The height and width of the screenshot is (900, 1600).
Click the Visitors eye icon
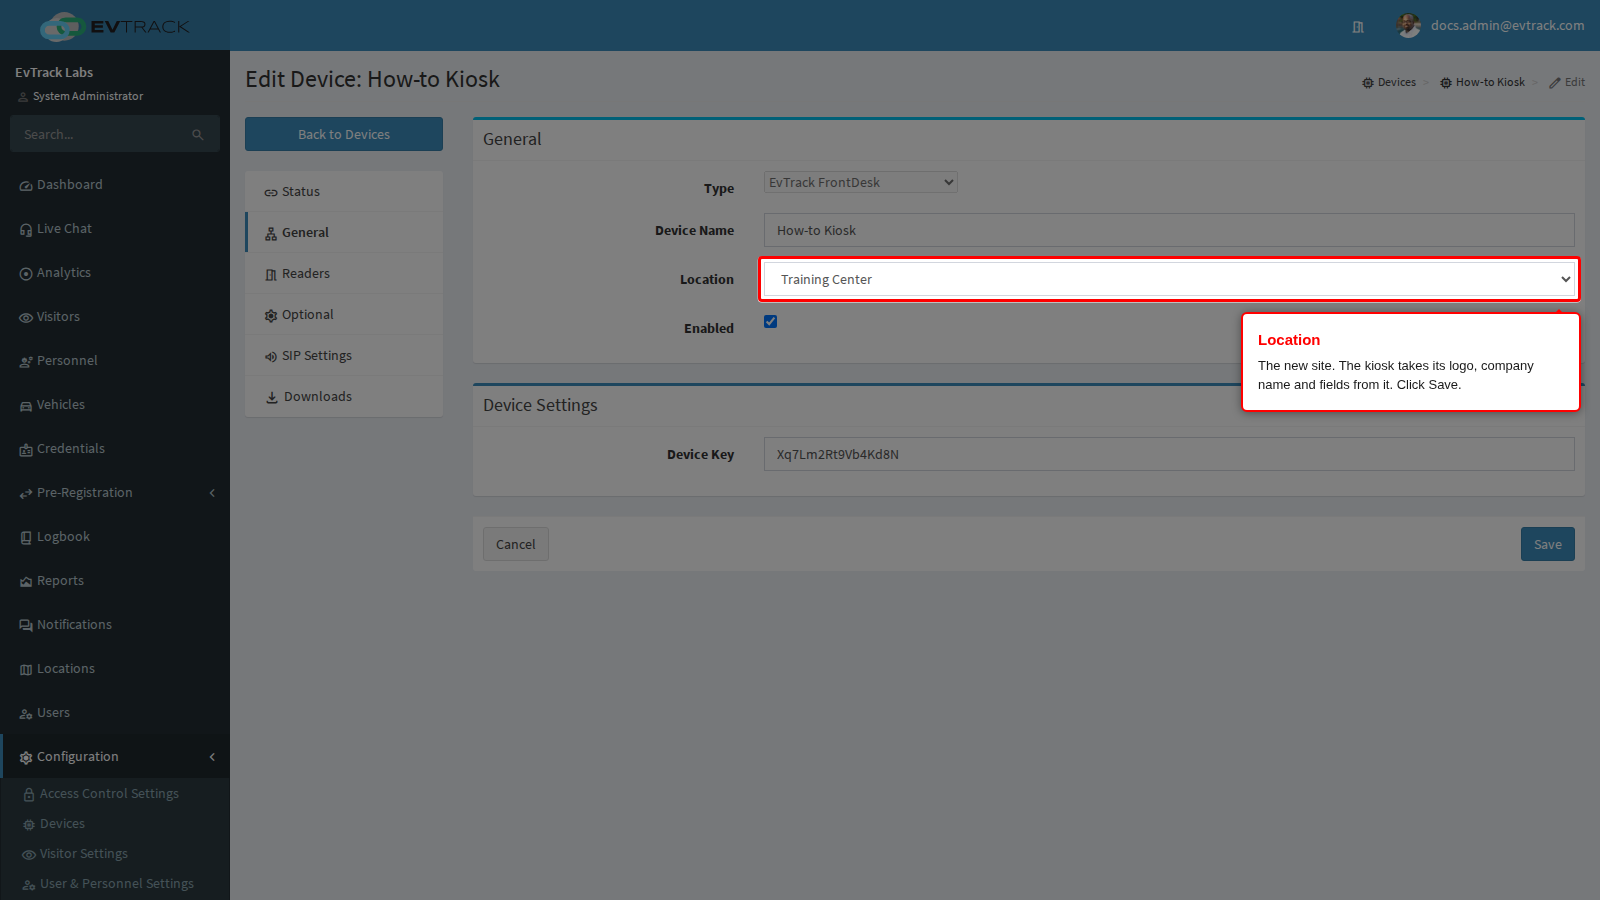pyautogui.click(x=26, y=318)
